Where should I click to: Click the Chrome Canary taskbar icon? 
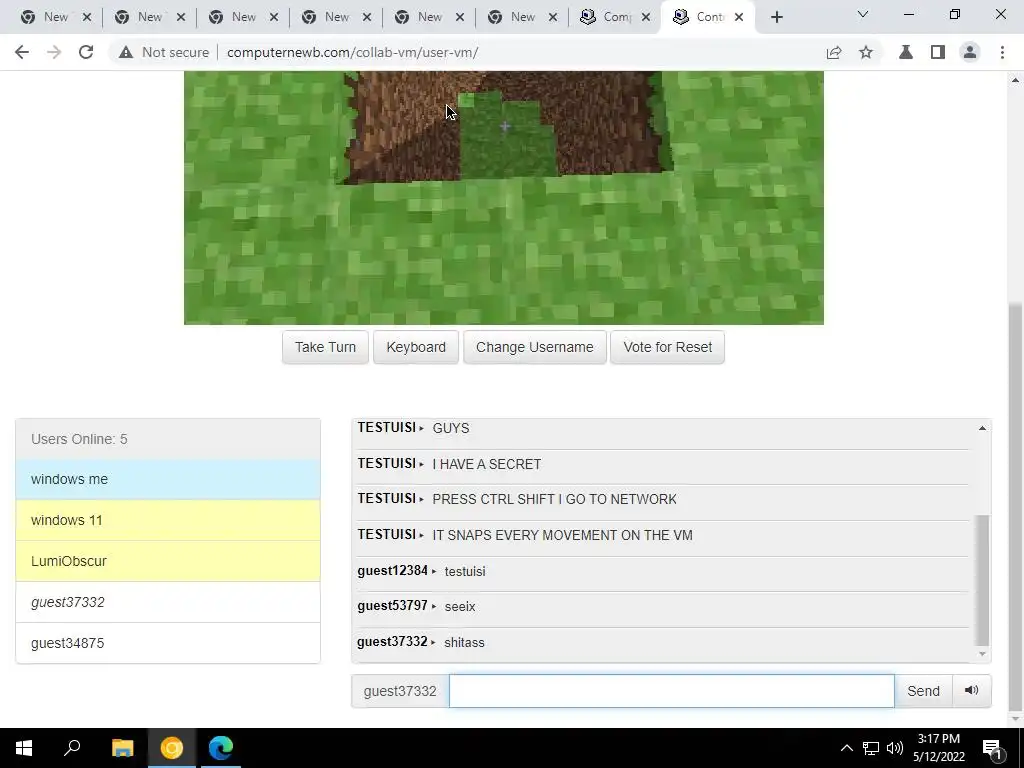(x=172, y=748)
